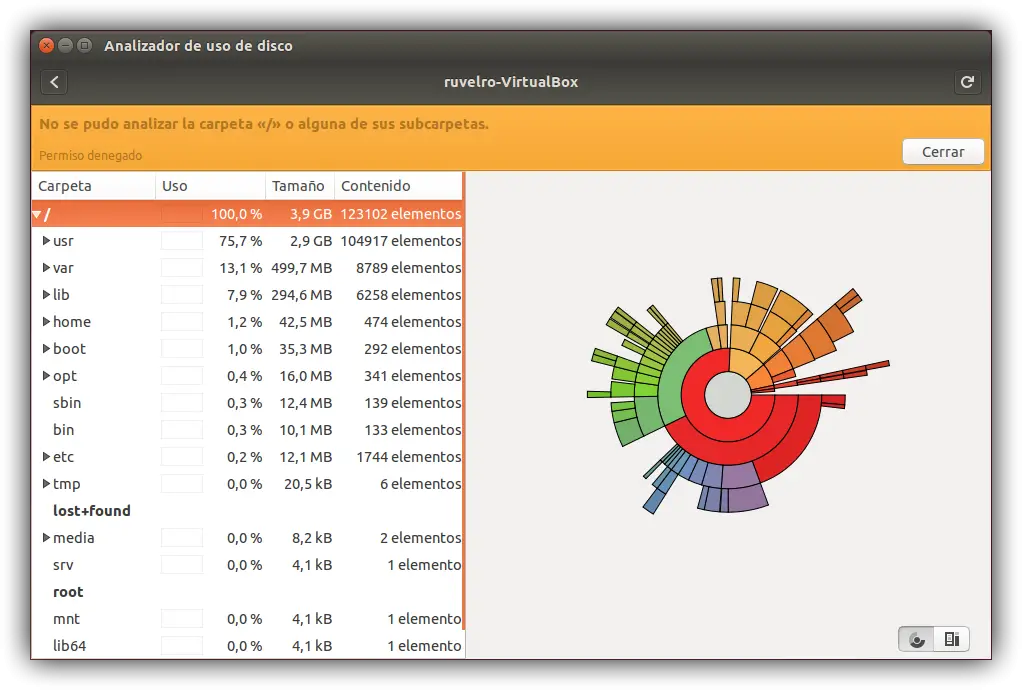Click '341 elementos' in opt row

413,376
